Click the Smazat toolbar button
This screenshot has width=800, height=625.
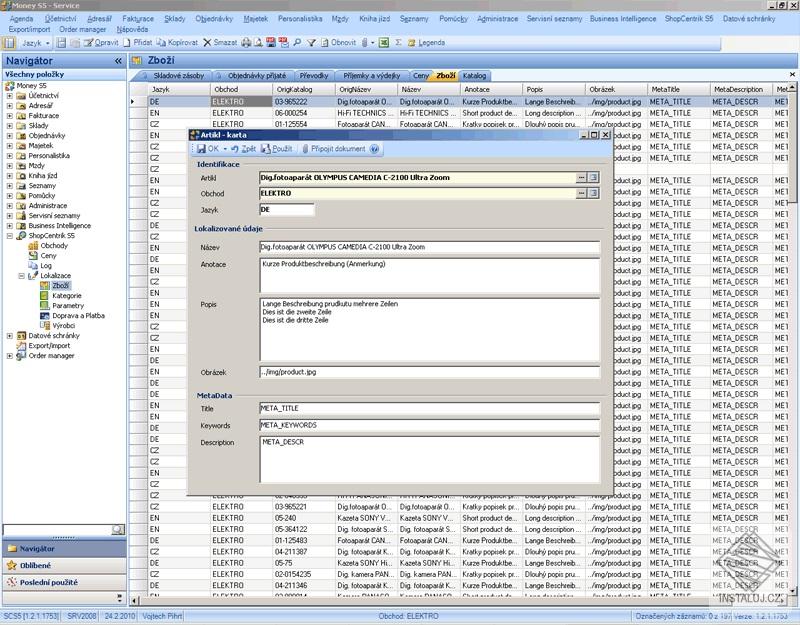tap(220, 43)
